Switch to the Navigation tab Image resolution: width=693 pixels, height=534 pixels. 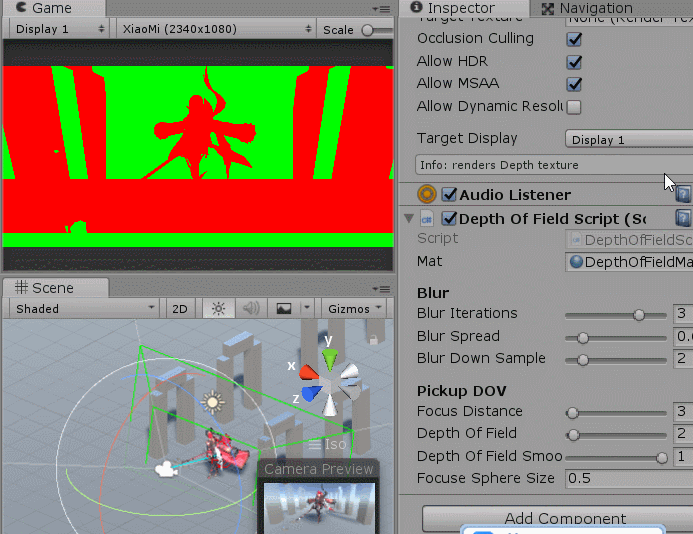tap(588, 8)
